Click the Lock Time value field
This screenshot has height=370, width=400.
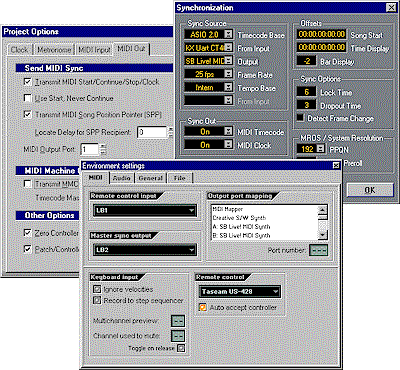307,92
